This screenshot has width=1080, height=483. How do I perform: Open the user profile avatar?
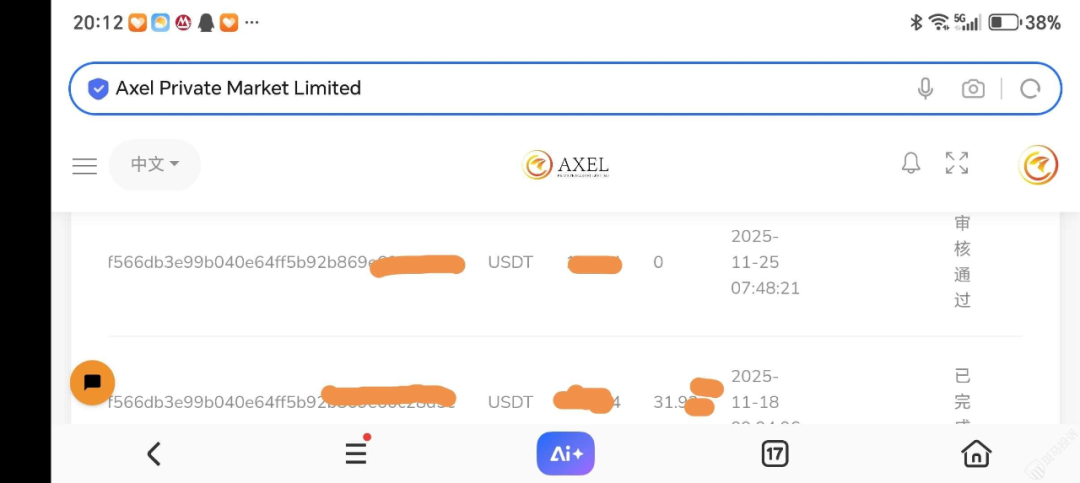[1037, 165]
